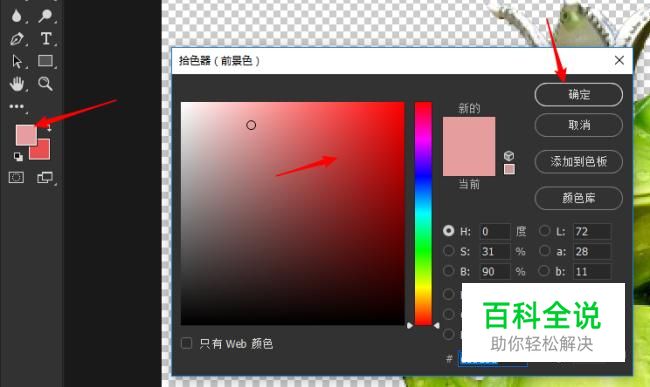650x387 pixels.
Task: Select the Lab b radio button
Action: tap(544, 271)
